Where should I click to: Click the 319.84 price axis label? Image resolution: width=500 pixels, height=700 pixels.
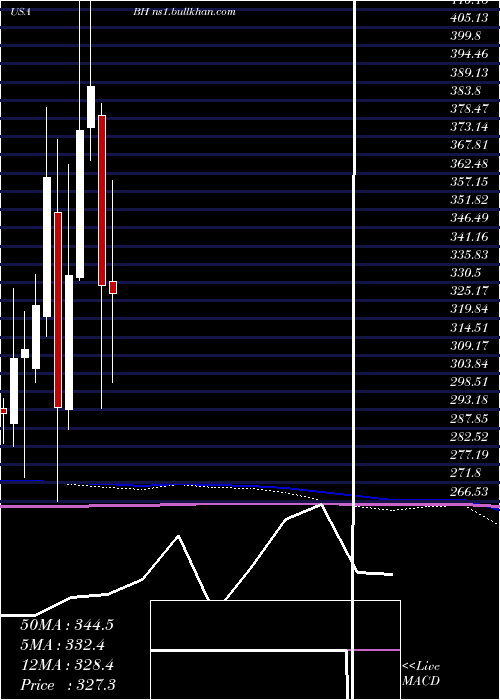pos(469,309)
